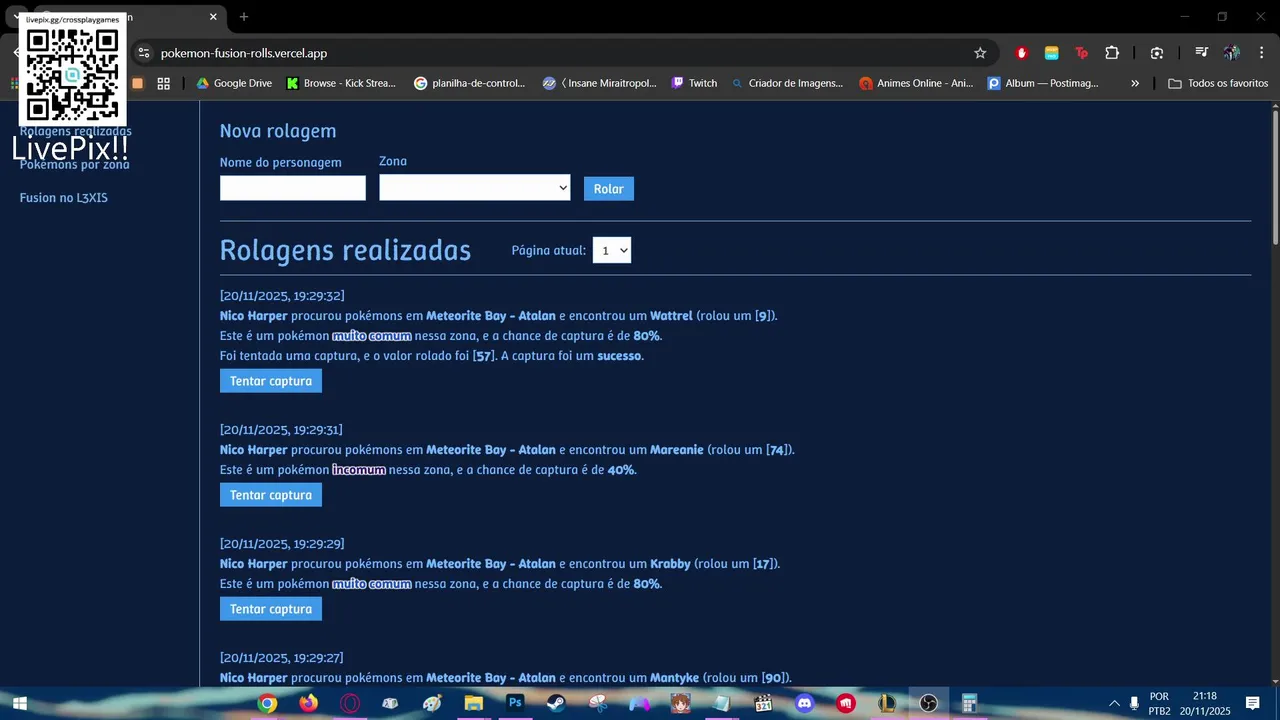Open the red Tp extension icon
The image size is (1280, 720).
coord(1081,53)
